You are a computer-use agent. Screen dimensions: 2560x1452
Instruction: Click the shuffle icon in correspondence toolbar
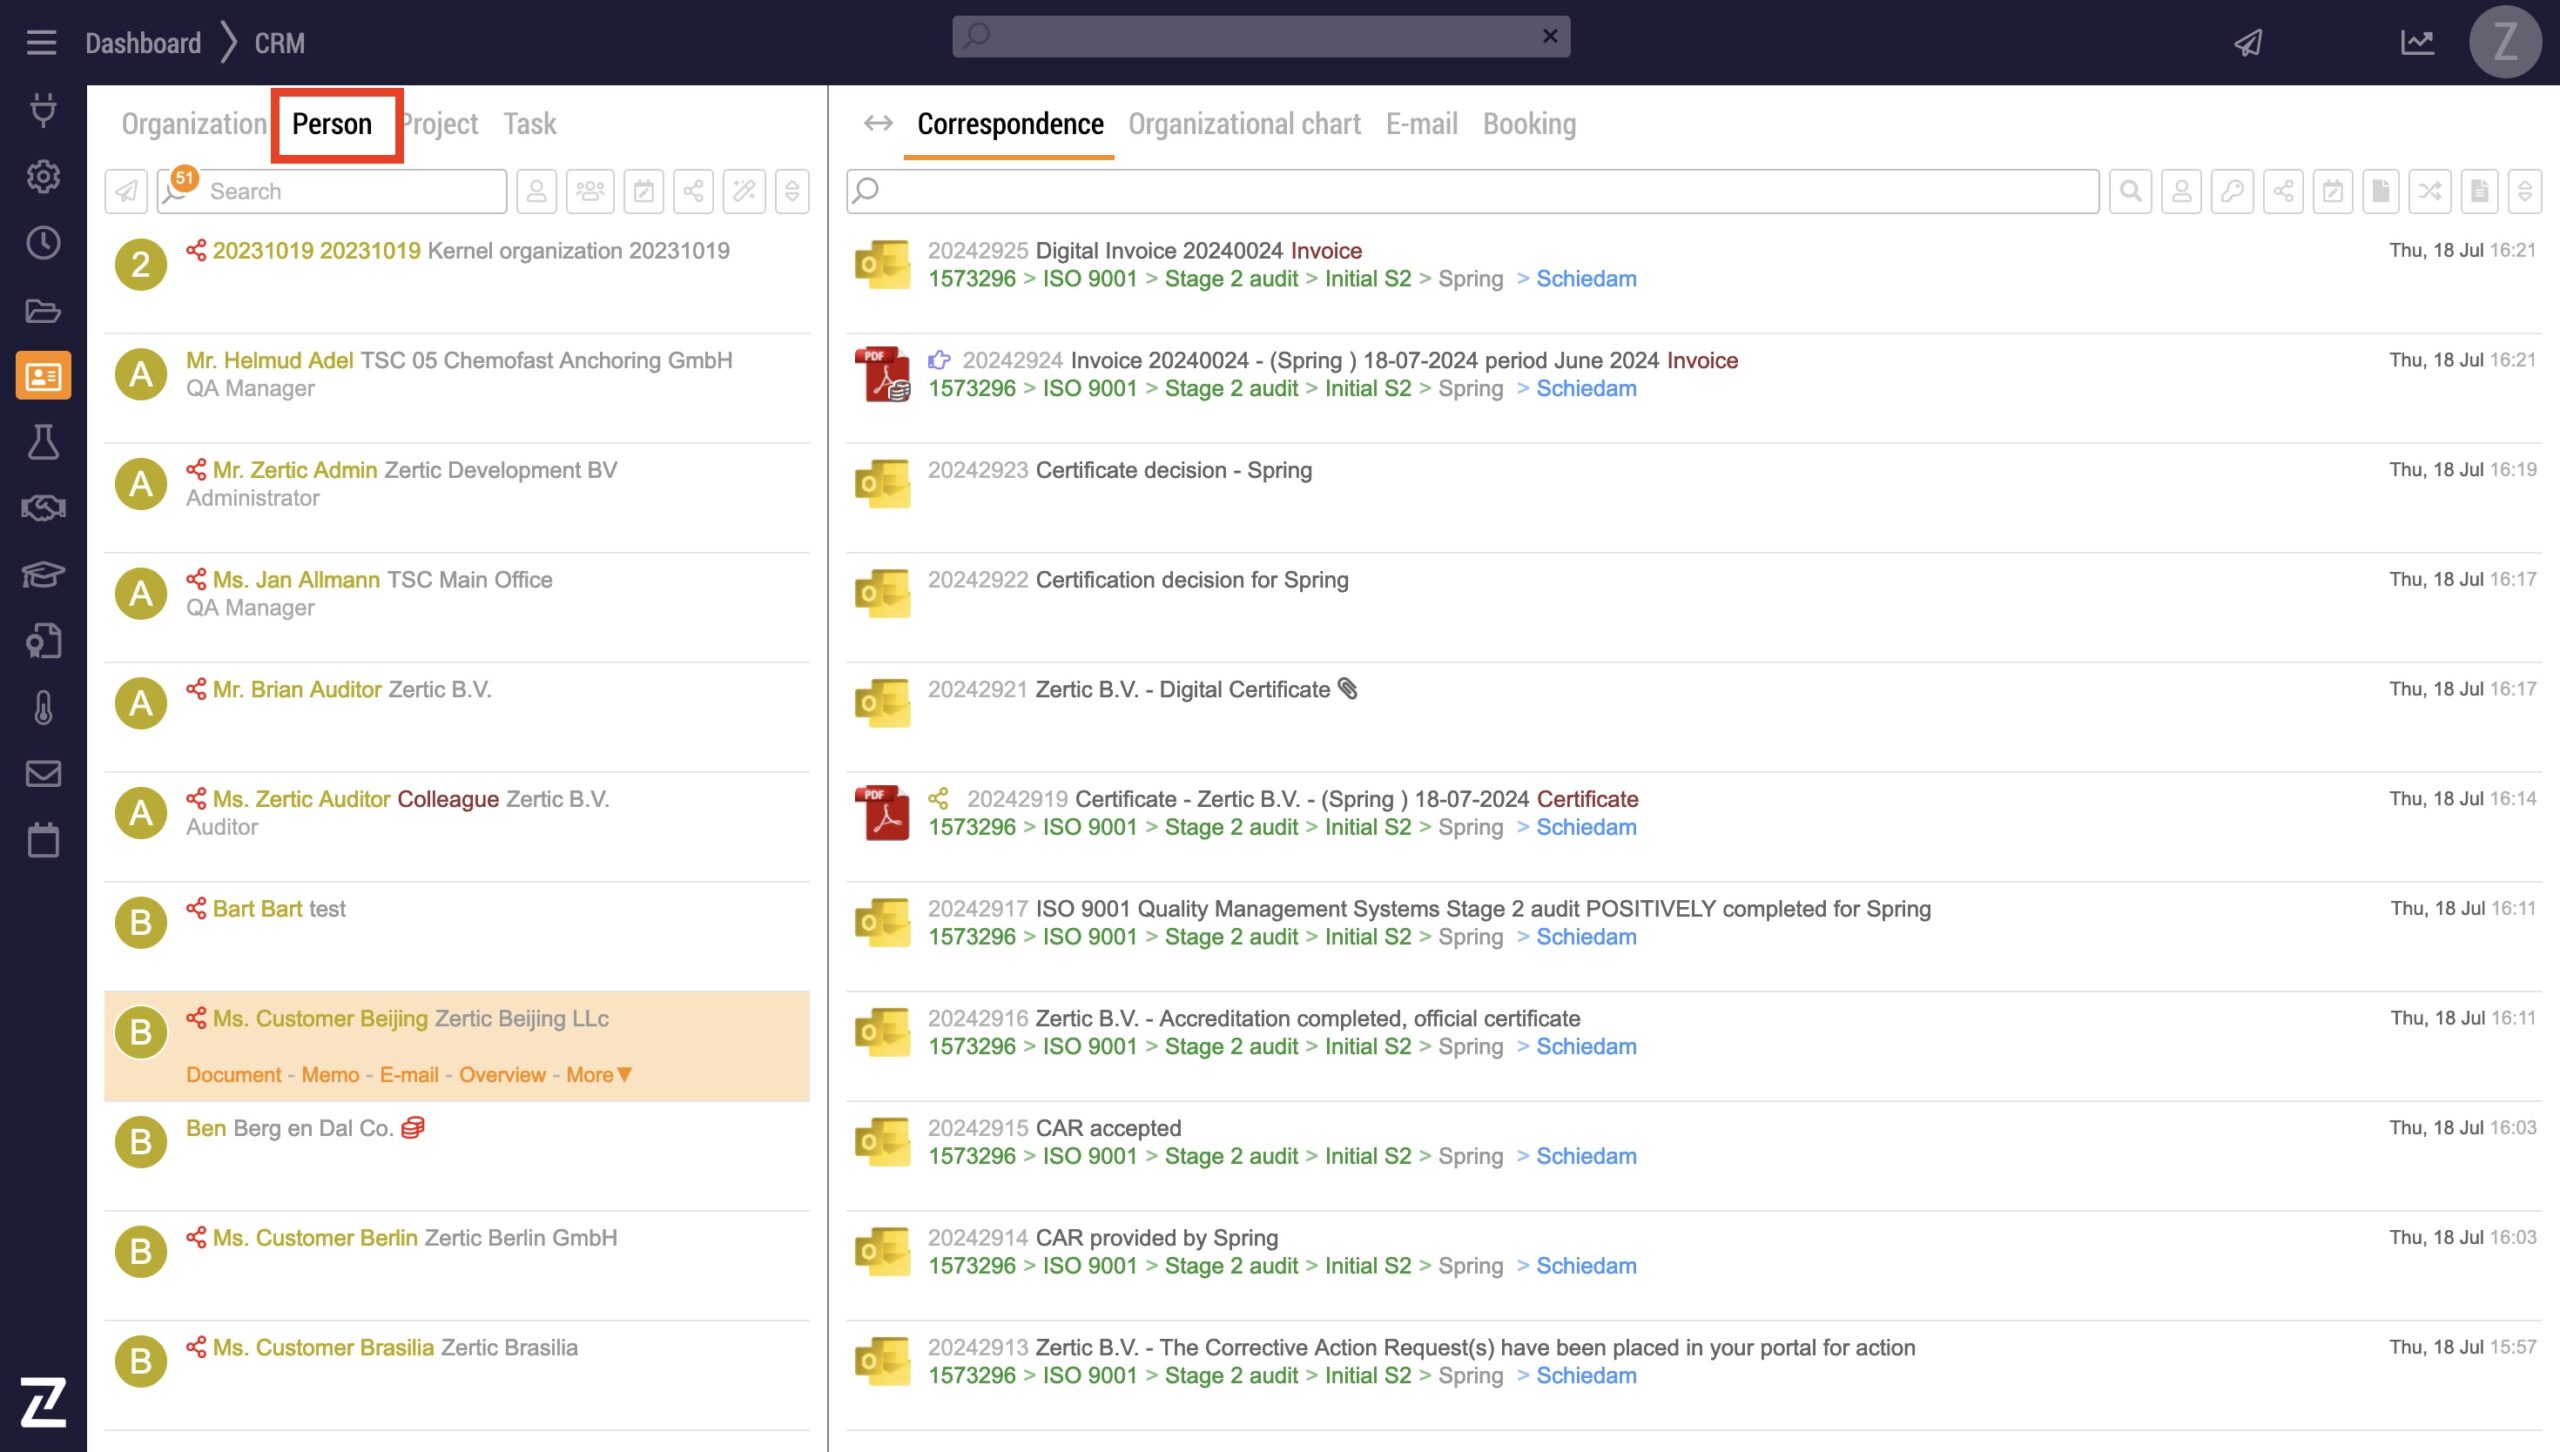[2430, 191]
